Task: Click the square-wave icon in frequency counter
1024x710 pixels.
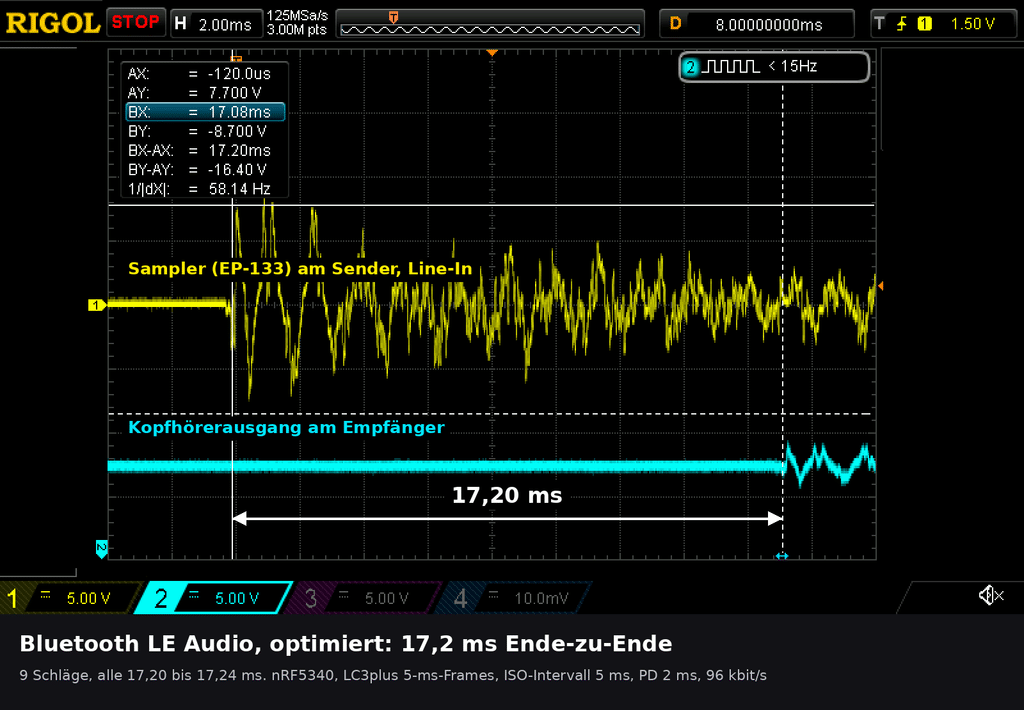Action: point(731,66)
